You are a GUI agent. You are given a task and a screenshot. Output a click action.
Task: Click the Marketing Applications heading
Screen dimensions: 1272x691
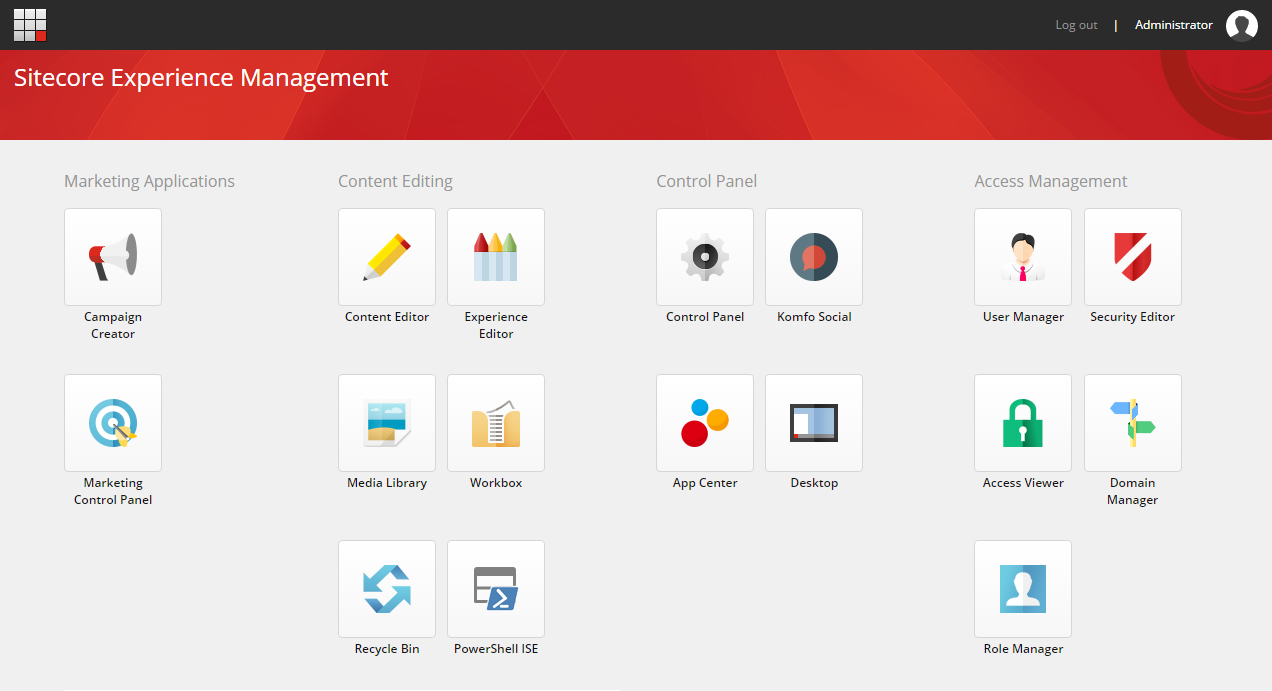[x=150, y=181]
